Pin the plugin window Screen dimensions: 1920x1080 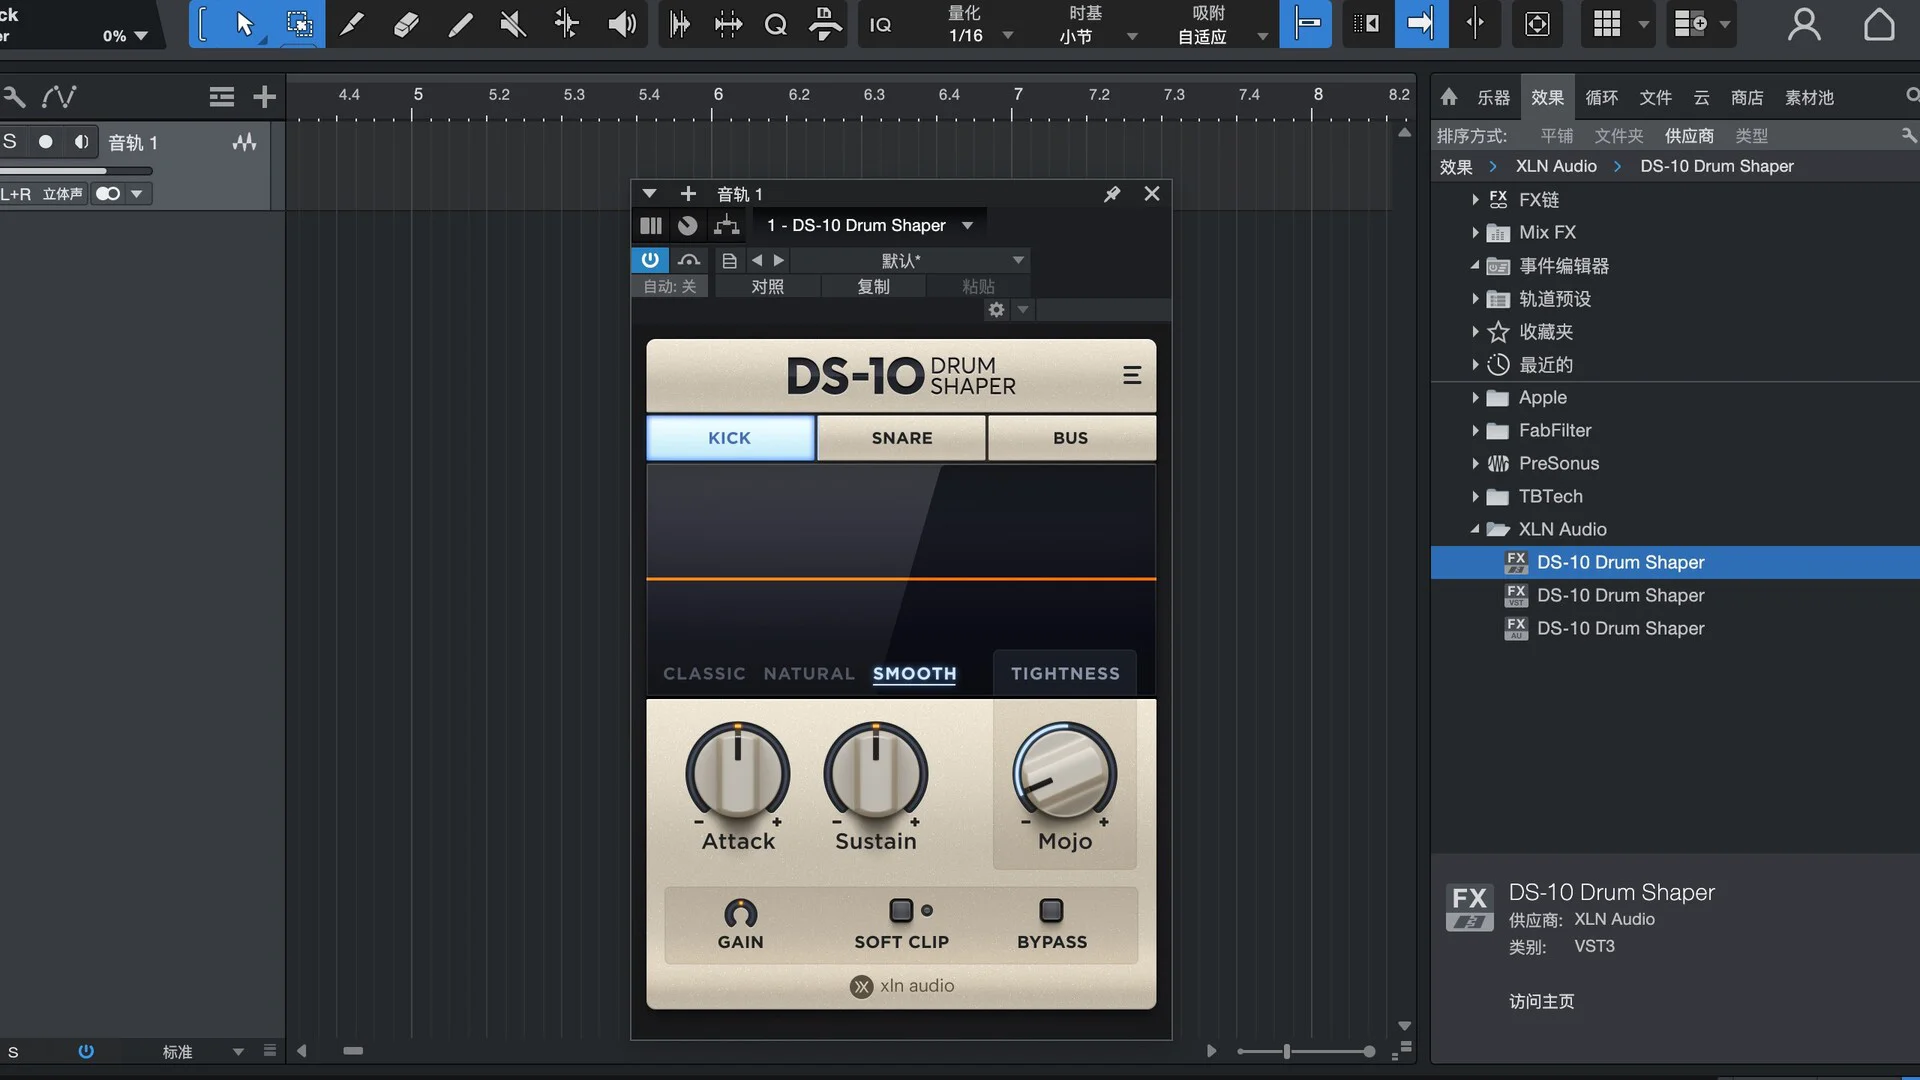point(1112,194)
